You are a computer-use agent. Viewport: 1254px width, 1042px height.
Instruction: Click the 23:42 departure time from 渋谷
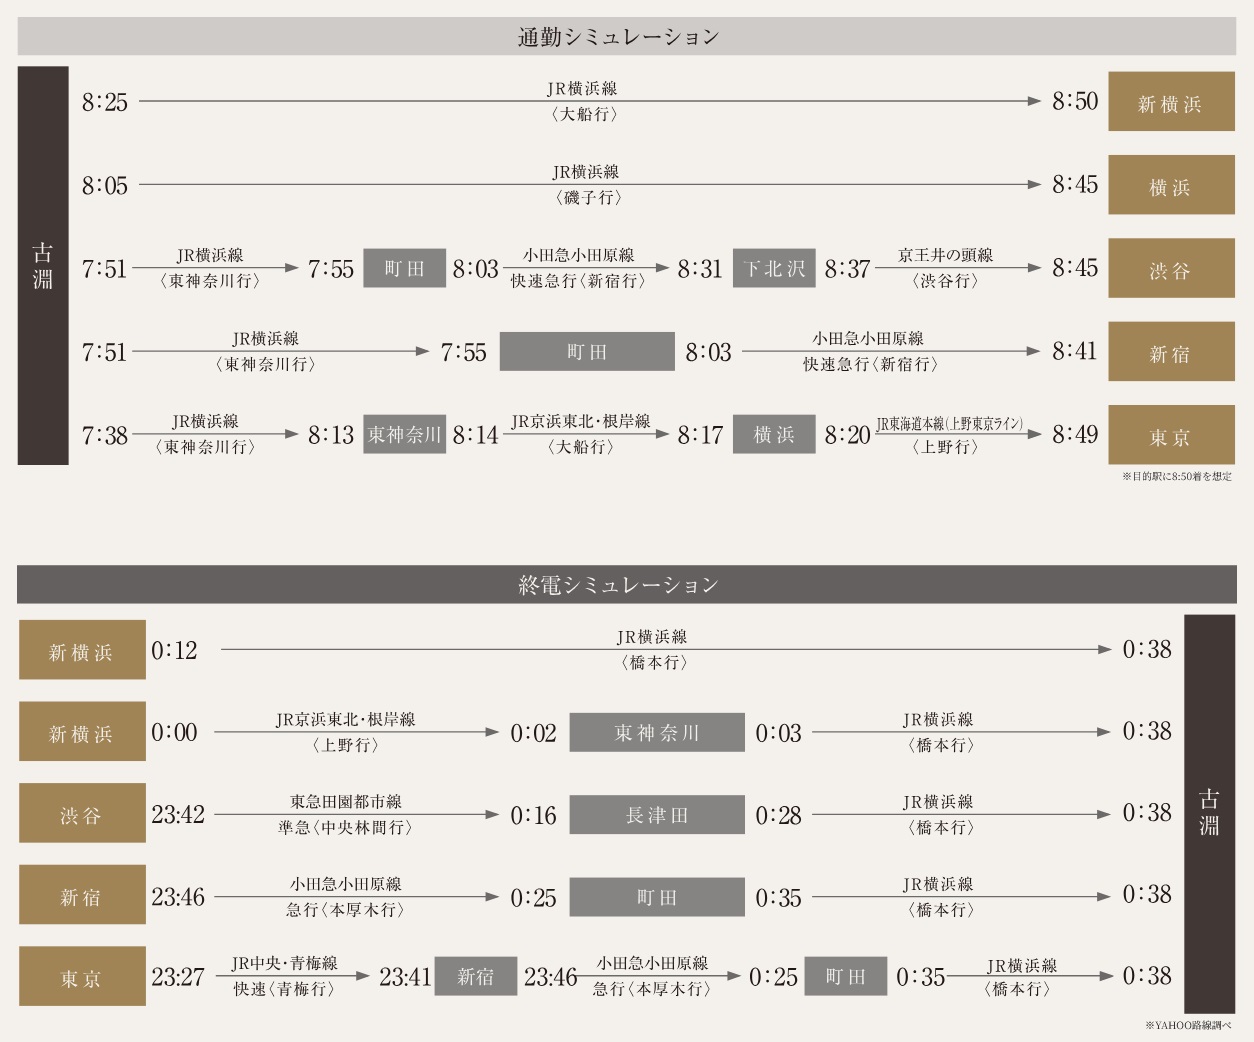click(x=178, y=815)
